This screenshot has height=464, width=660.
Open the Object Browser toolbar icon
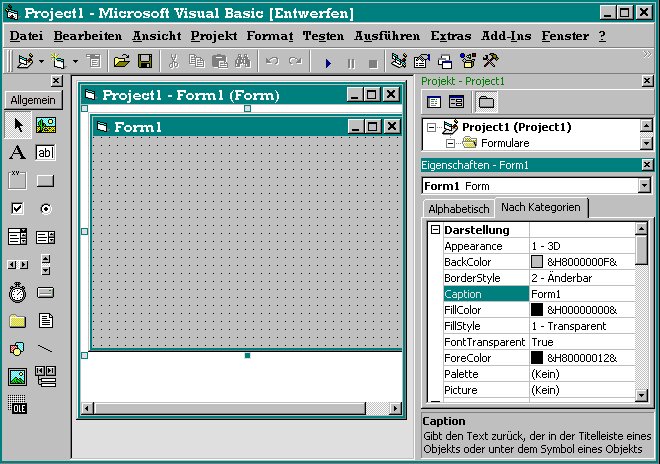[x=468, y=61]
